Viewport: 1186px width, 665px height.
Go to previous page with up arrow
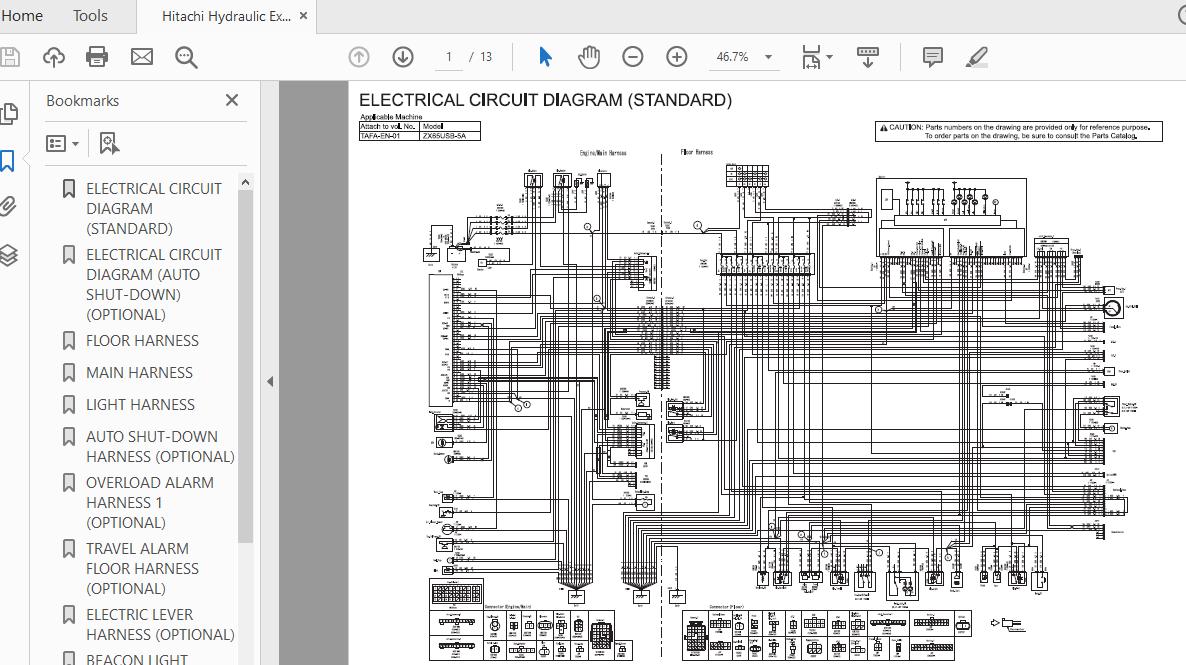coord(359,57)
